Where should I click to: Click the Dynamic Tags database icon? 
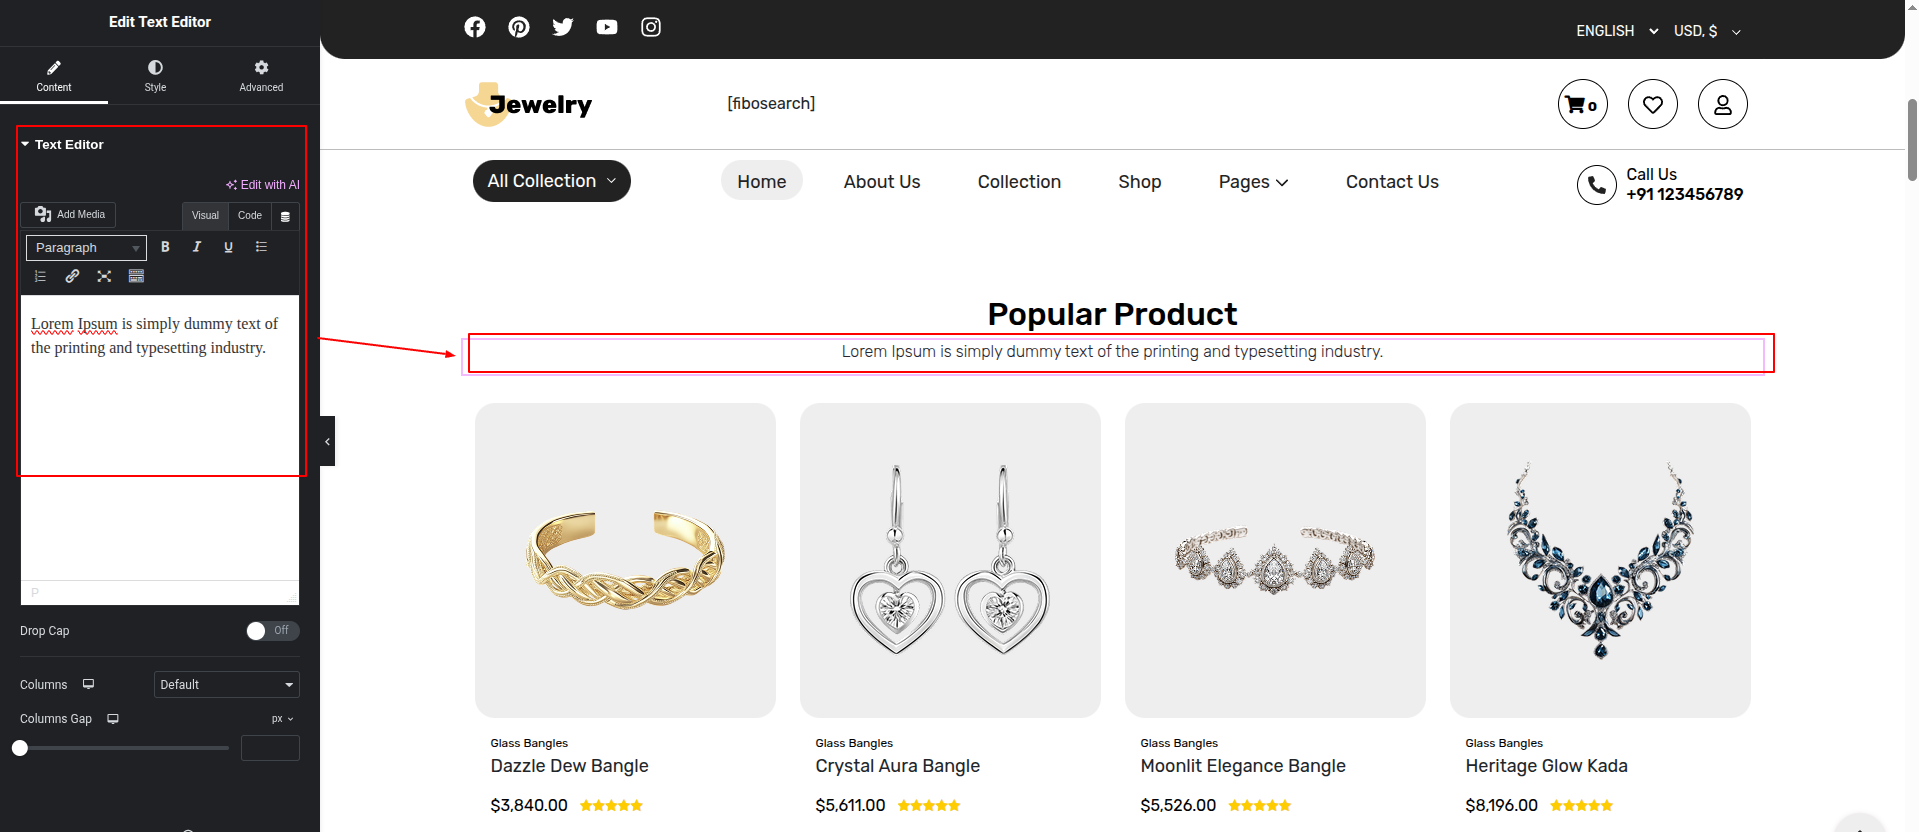coord(285,216)
